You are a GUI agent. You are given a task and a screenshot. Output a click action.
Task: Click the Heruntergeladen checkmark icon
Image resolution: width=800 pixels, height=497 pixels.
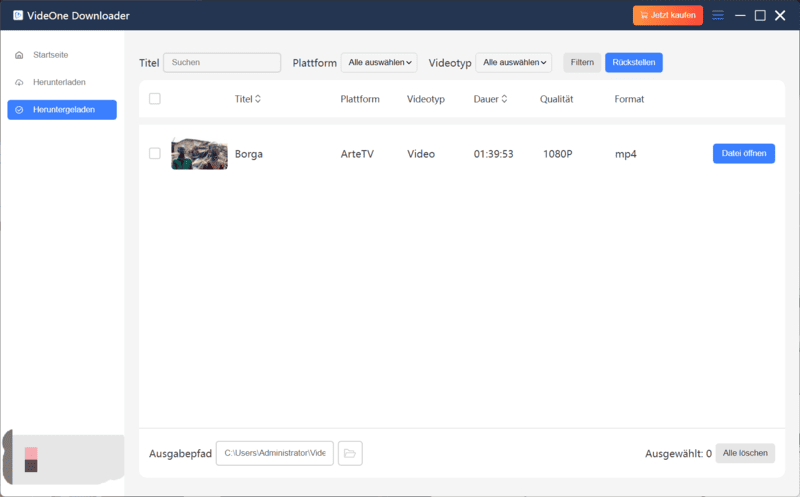pyautogui.click(x=20, y=110)
